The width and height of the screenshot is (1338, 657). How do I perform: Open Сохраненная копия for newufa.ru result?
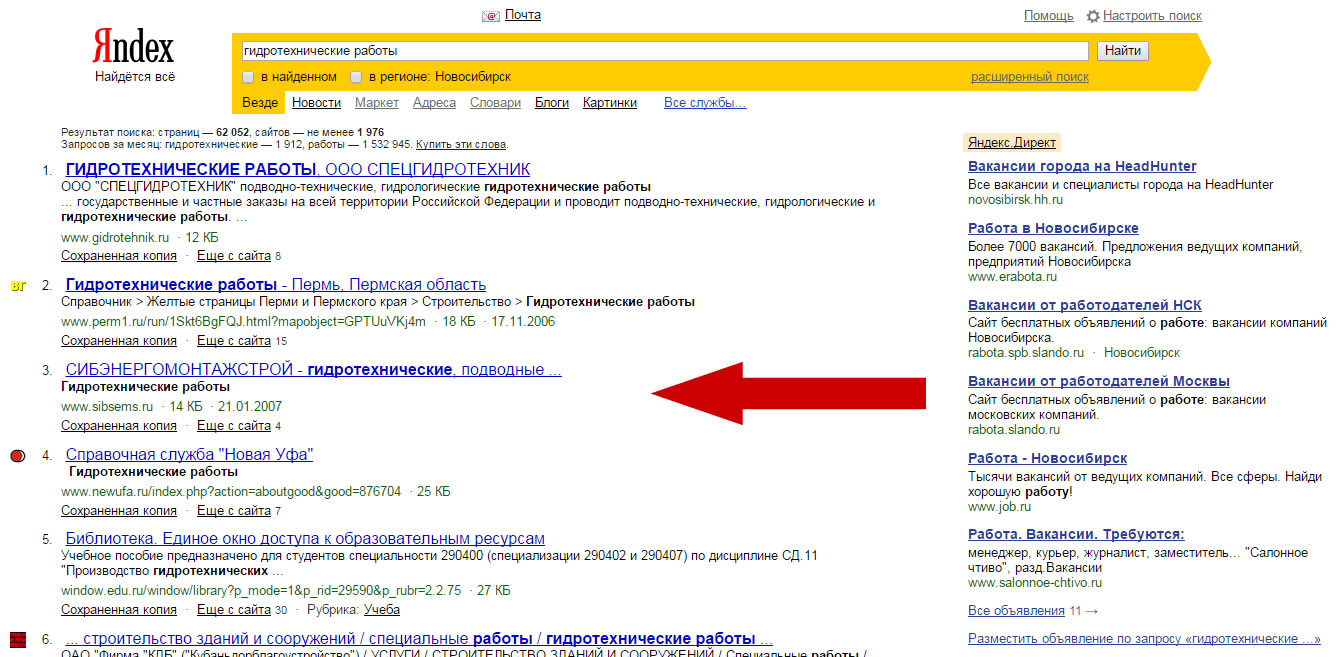[119, 511]
